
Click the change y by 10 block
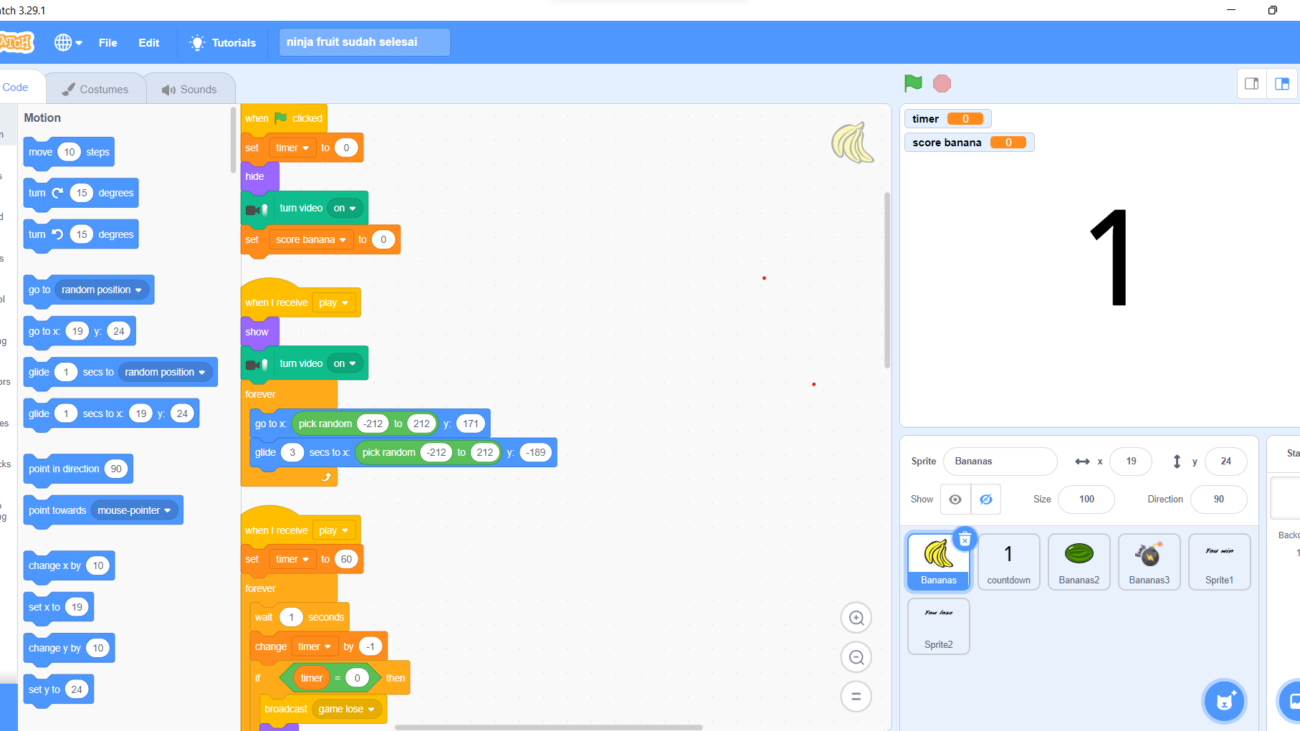click(x=69, y=648)
